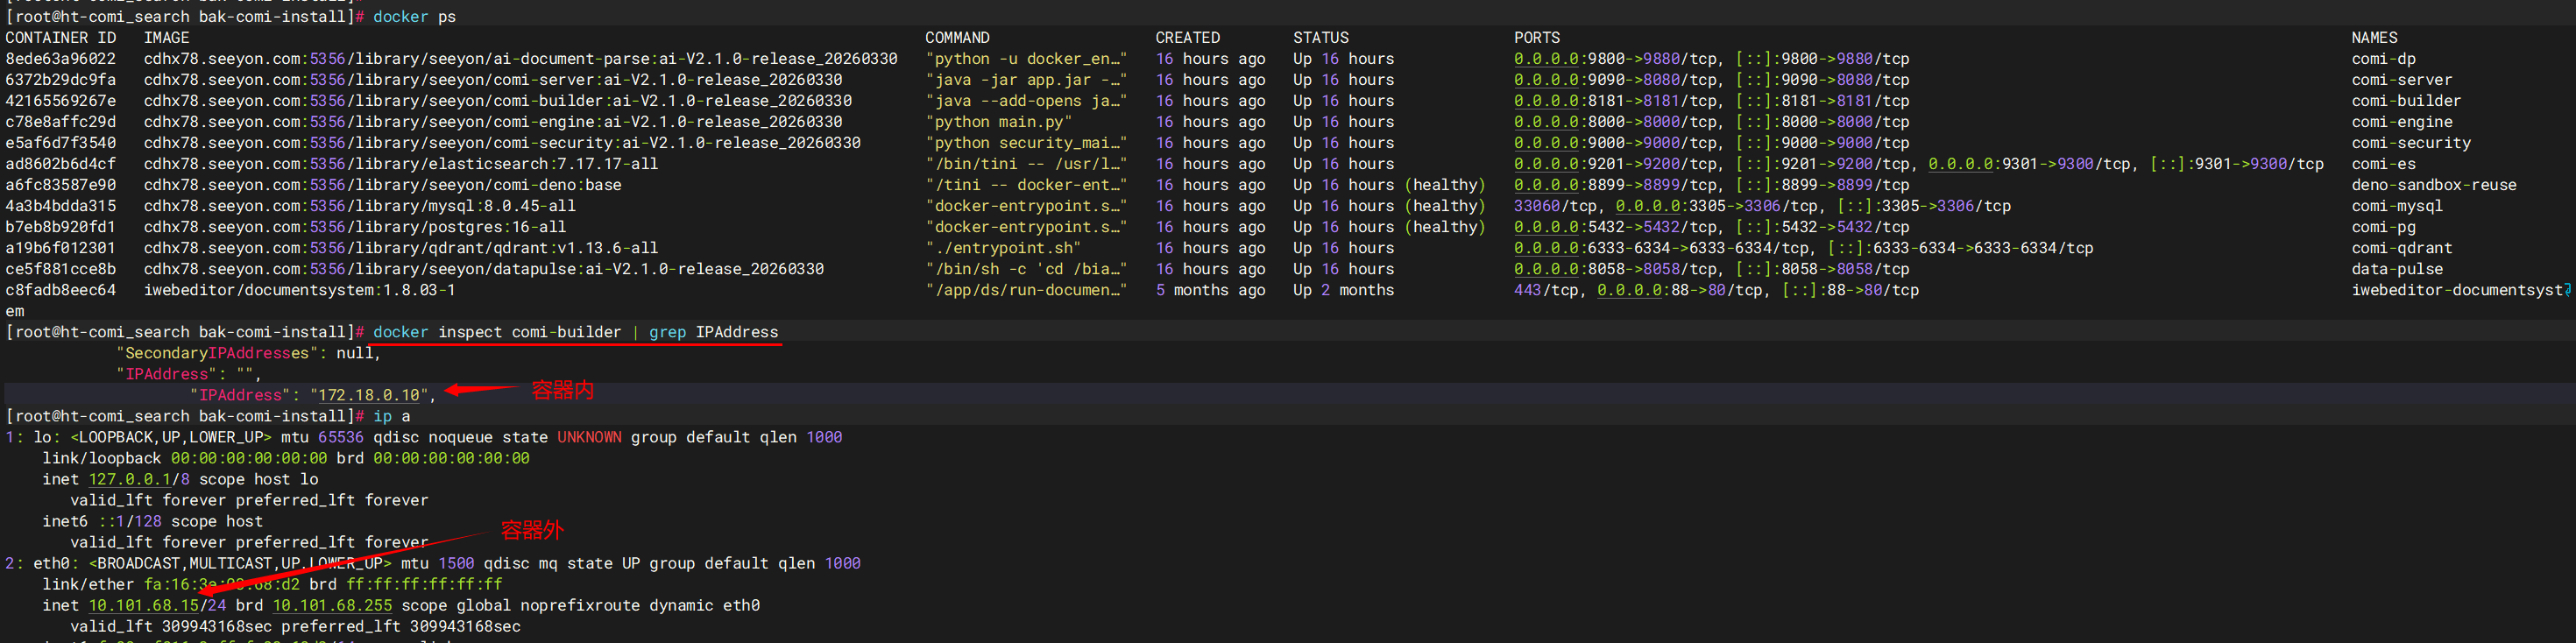Screen dimensions: 2576x643
Task: Click the PORTS column header
Action: coord(1536,38)
